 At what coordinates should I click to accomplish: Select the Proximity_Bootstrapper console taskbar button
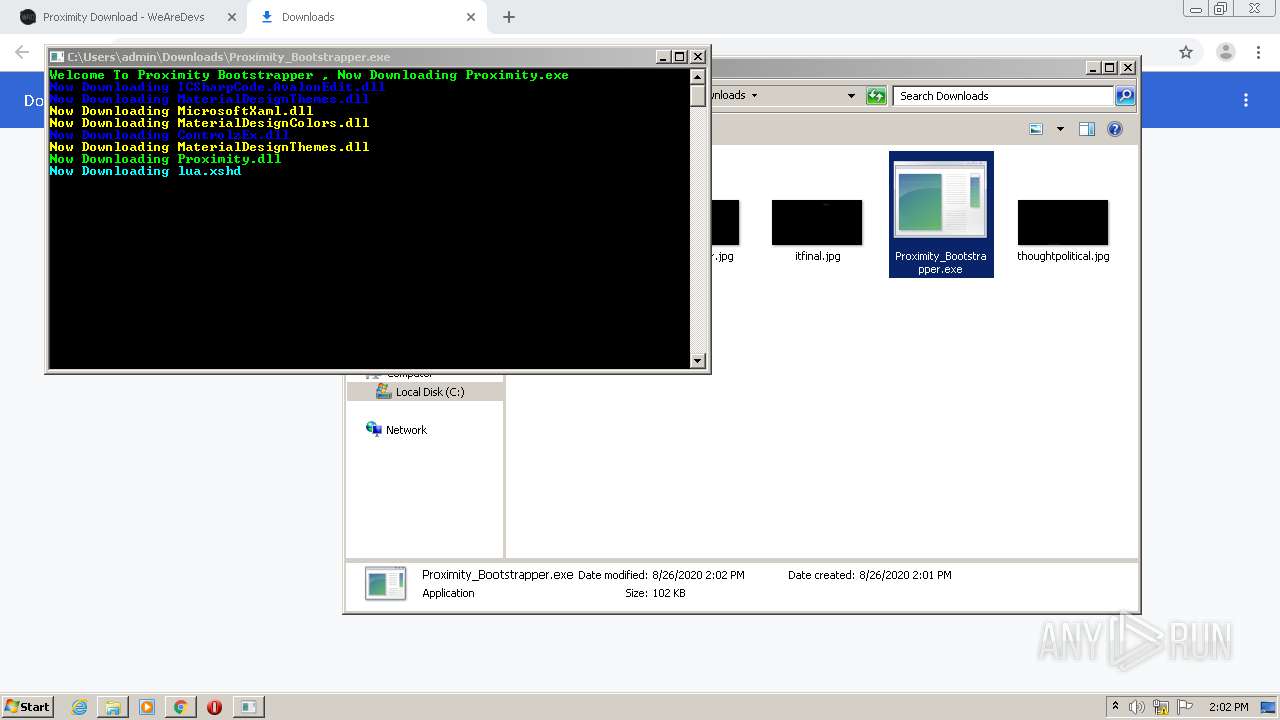248,707
